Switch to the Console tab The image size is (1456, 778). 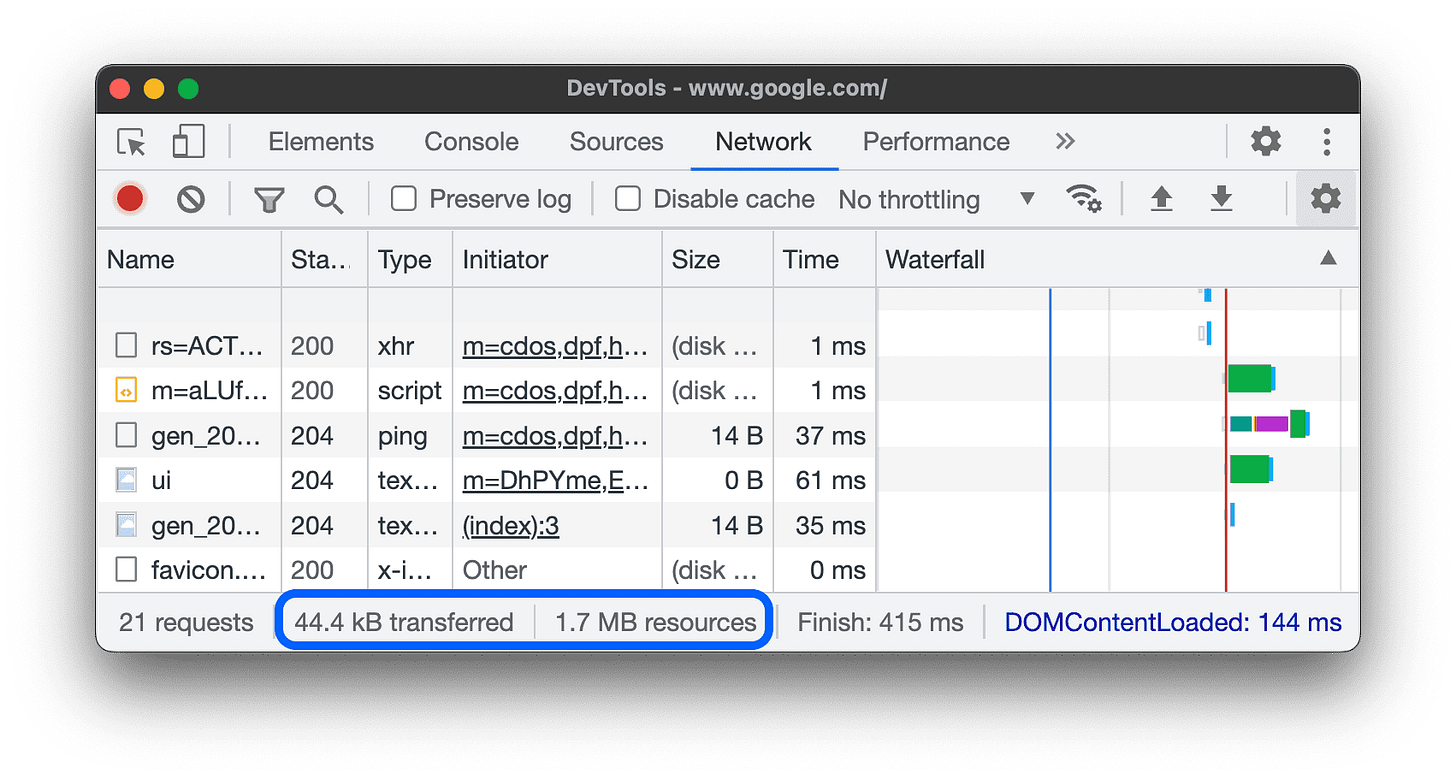point(471,142)
